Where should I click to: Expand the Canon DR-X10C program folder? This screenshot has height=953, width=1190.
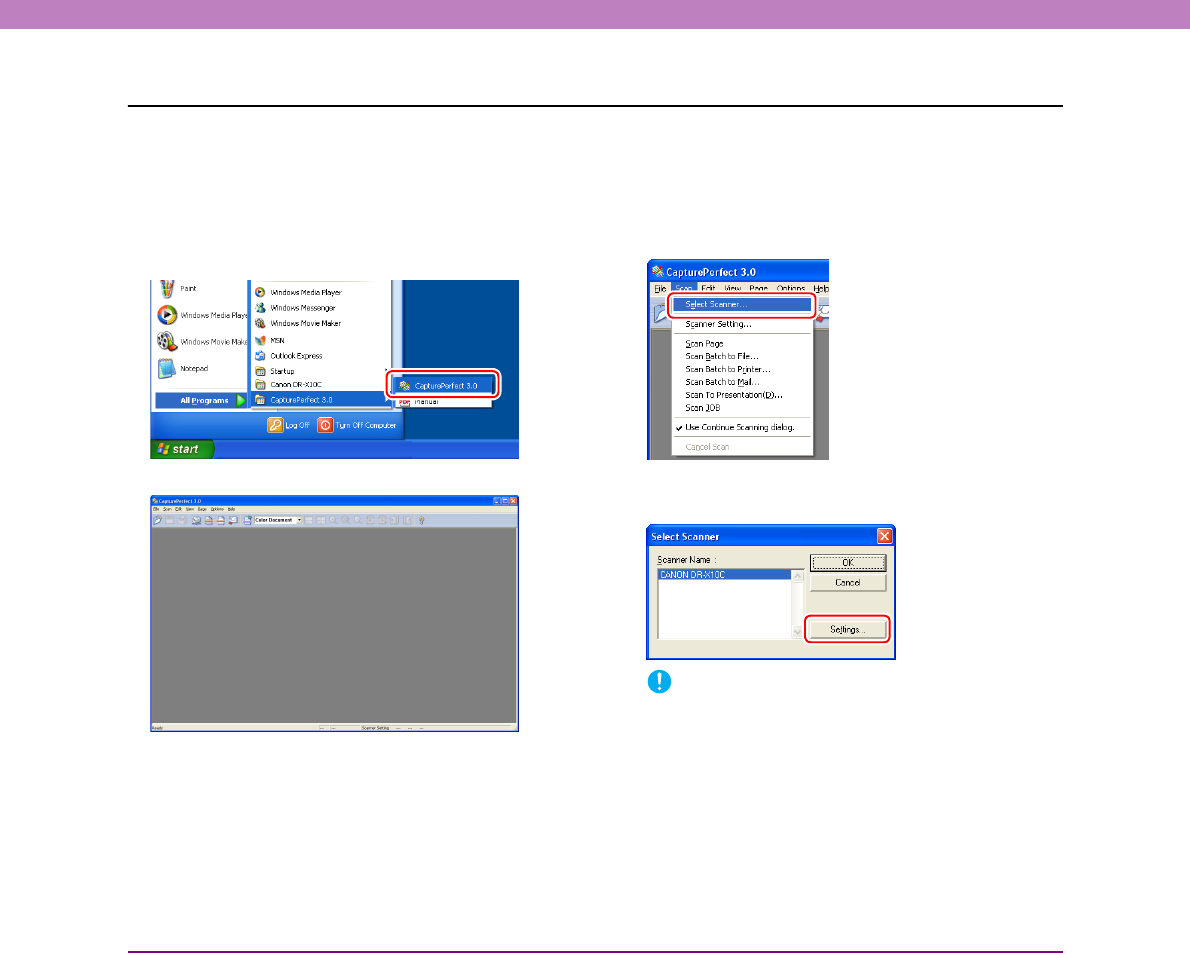(x=321, y=385)
